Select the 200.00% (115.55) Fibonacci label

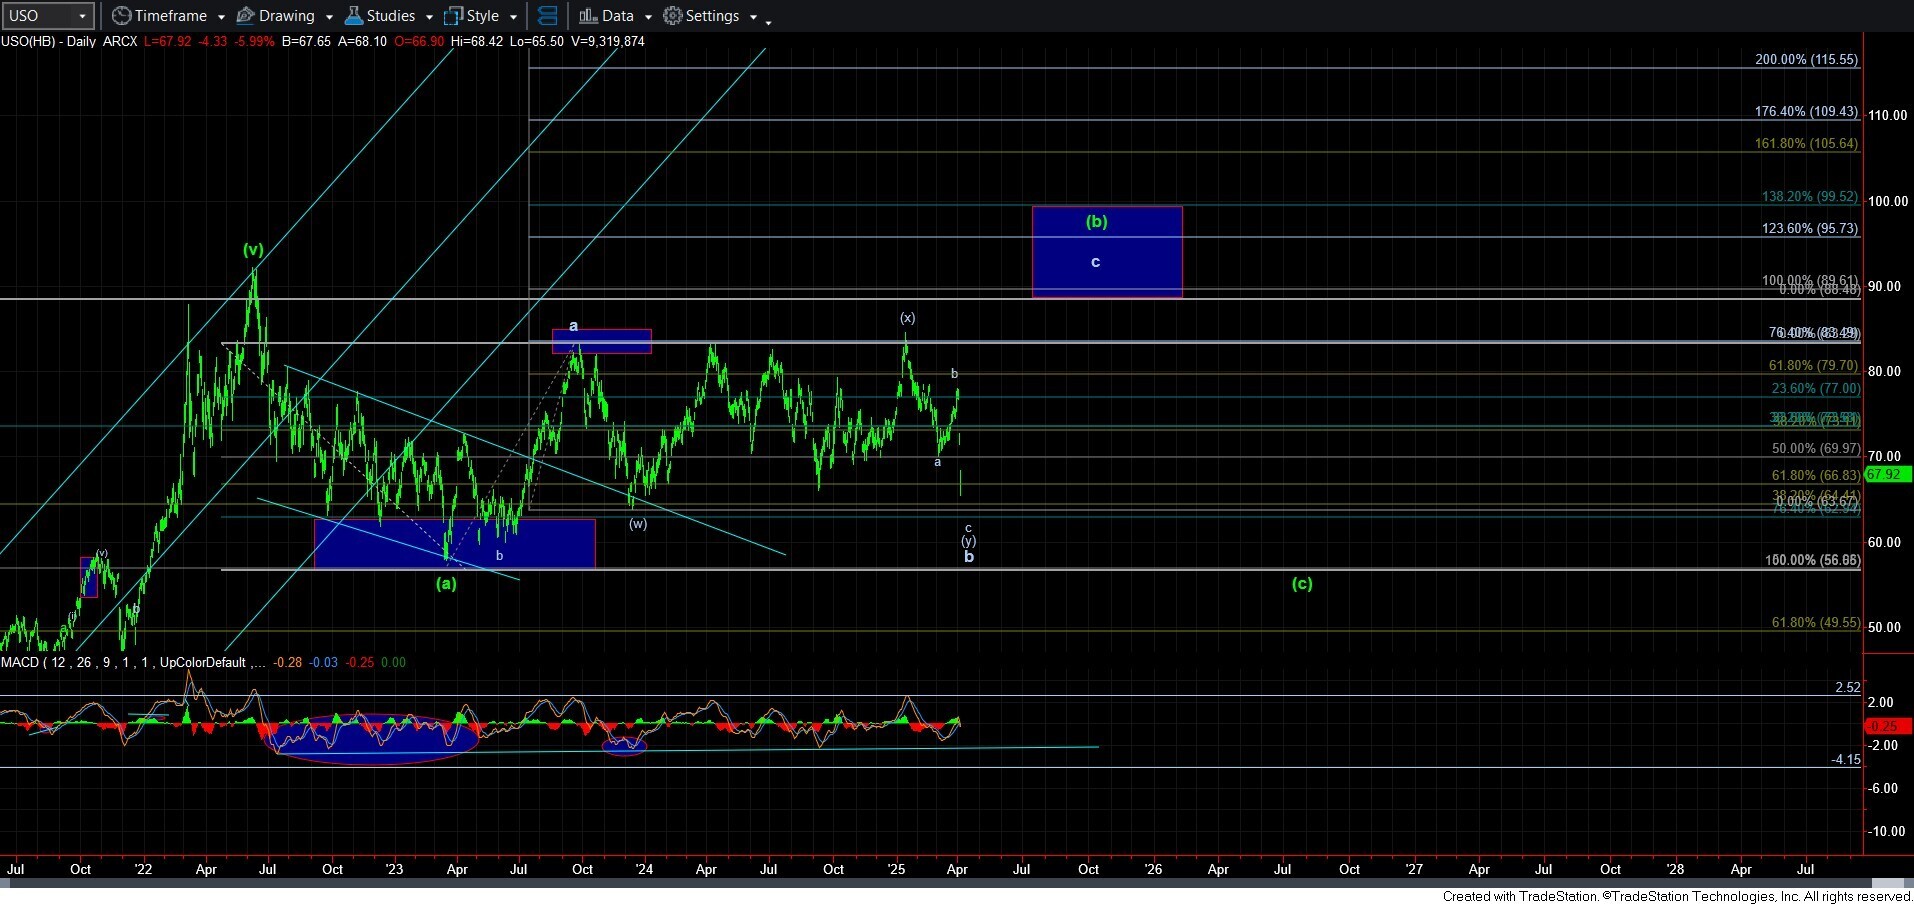[x=1806, y=60]
